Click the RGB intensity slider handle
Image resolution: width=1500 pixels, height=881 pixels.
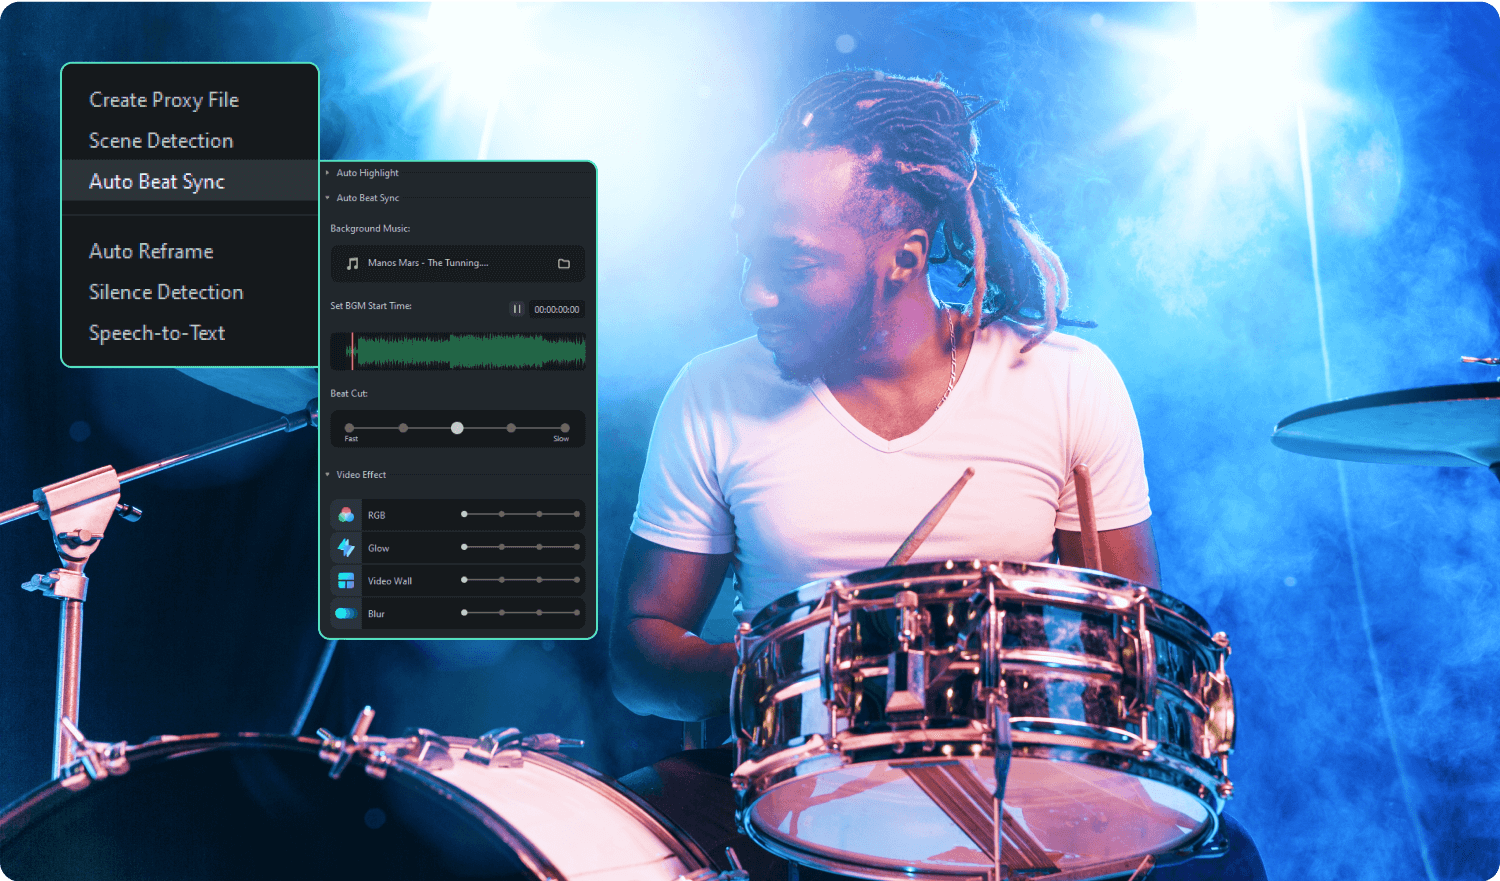click(464, 514)
